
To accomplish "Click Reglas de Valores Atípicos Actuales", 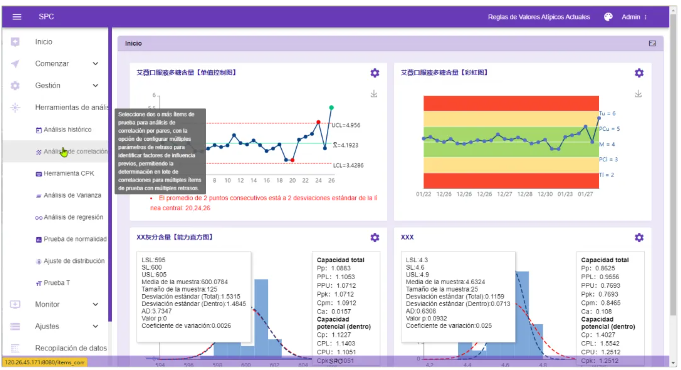I will [539, 17].
